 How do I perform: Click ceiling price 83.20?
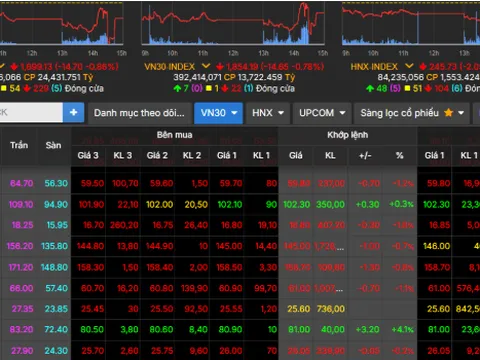pyautogui.click(x=21, y=330)
